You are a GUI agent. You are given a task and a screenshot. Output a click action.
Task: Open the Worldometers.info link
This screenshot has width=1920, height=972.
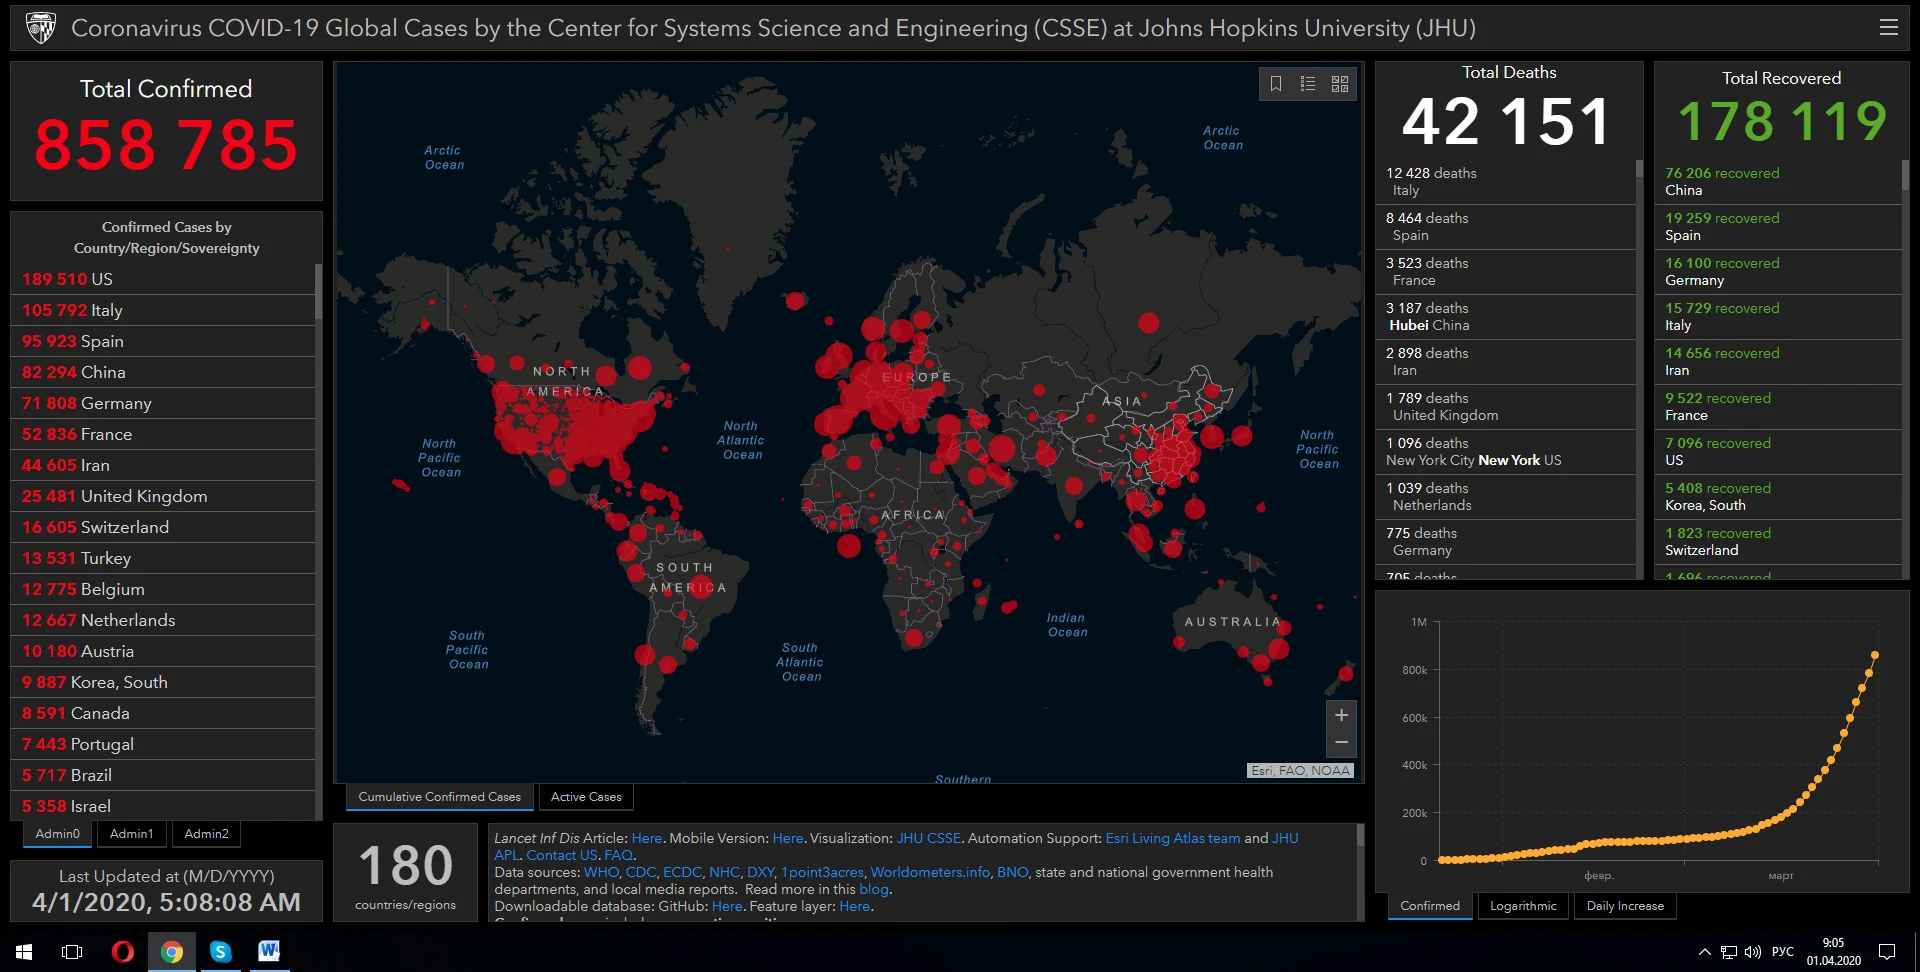tap(930, 872)
